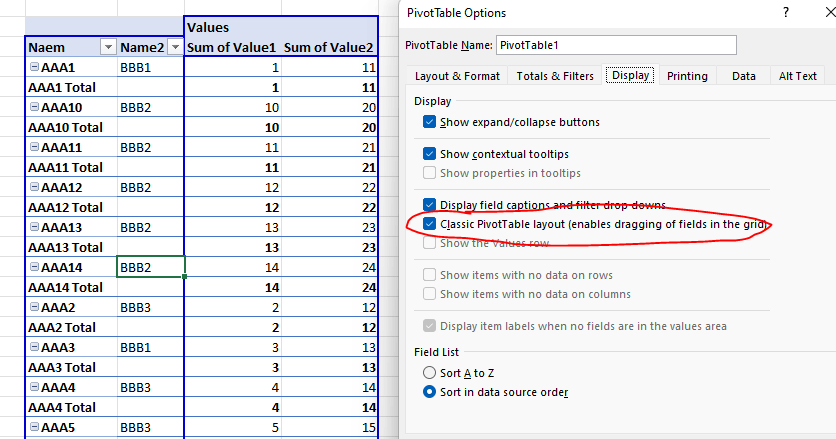Switch to the Layout & Format tab
The height and width of the screenshot is (439, 836).
point(457,76)
